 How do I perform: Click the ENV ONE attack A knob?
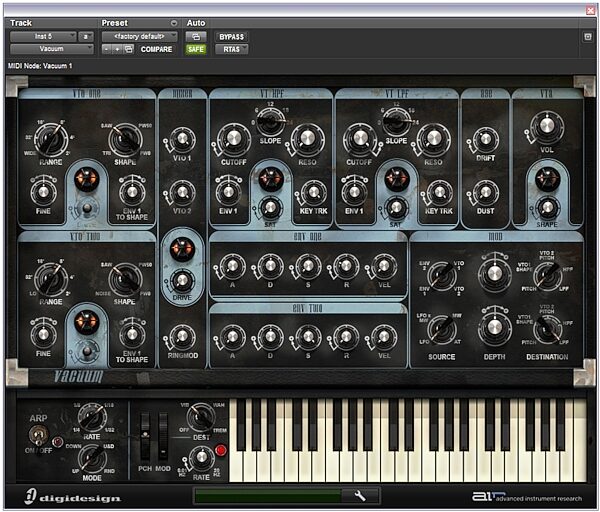[232, 266]
